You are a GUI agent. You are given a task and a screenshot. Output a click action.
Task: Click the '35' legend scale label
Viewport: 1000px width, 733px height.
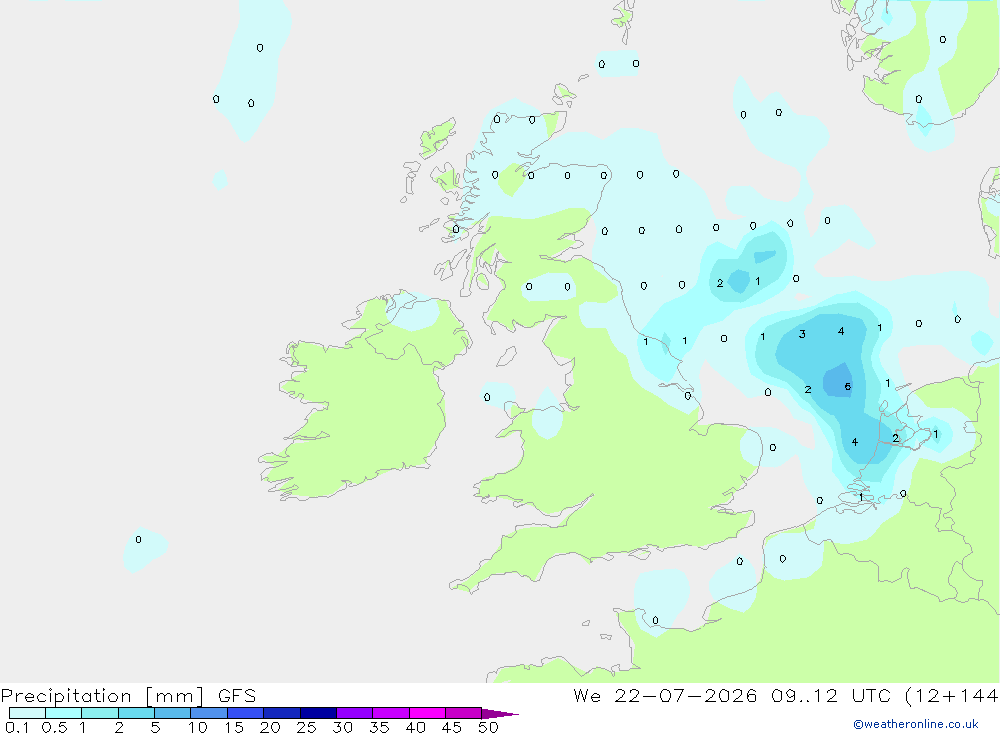click(x=379, y=727)
